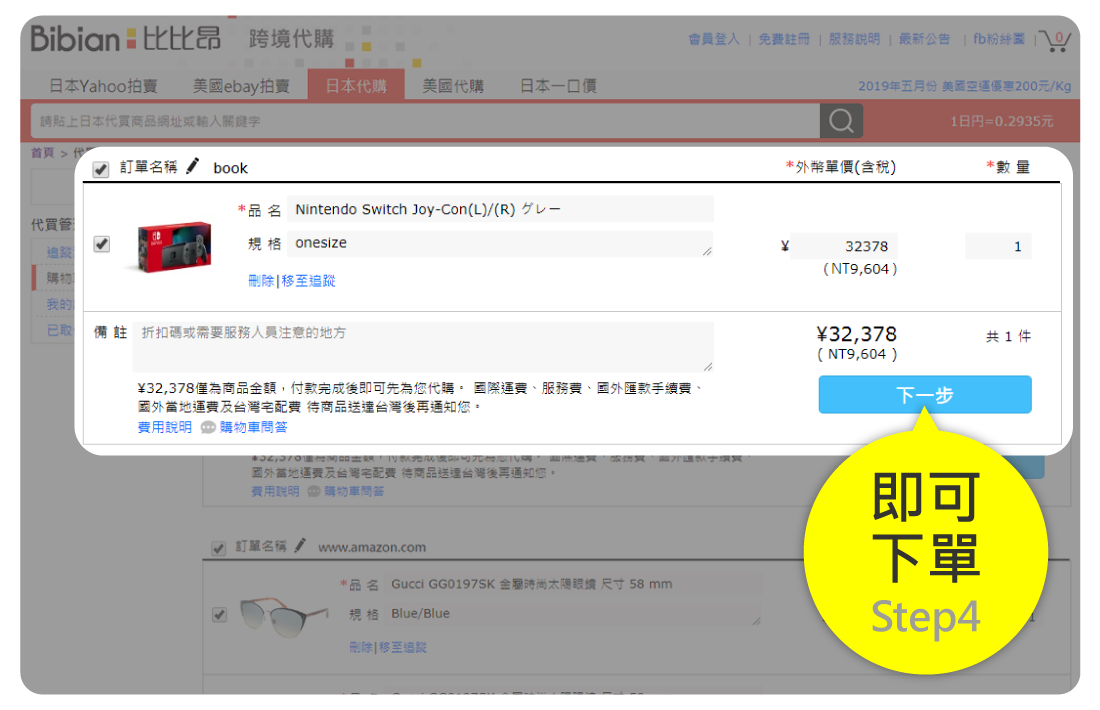Open 費用說明 link below the 備註 note
Viewport: 1100px width, 710px height.
(164, 427)
